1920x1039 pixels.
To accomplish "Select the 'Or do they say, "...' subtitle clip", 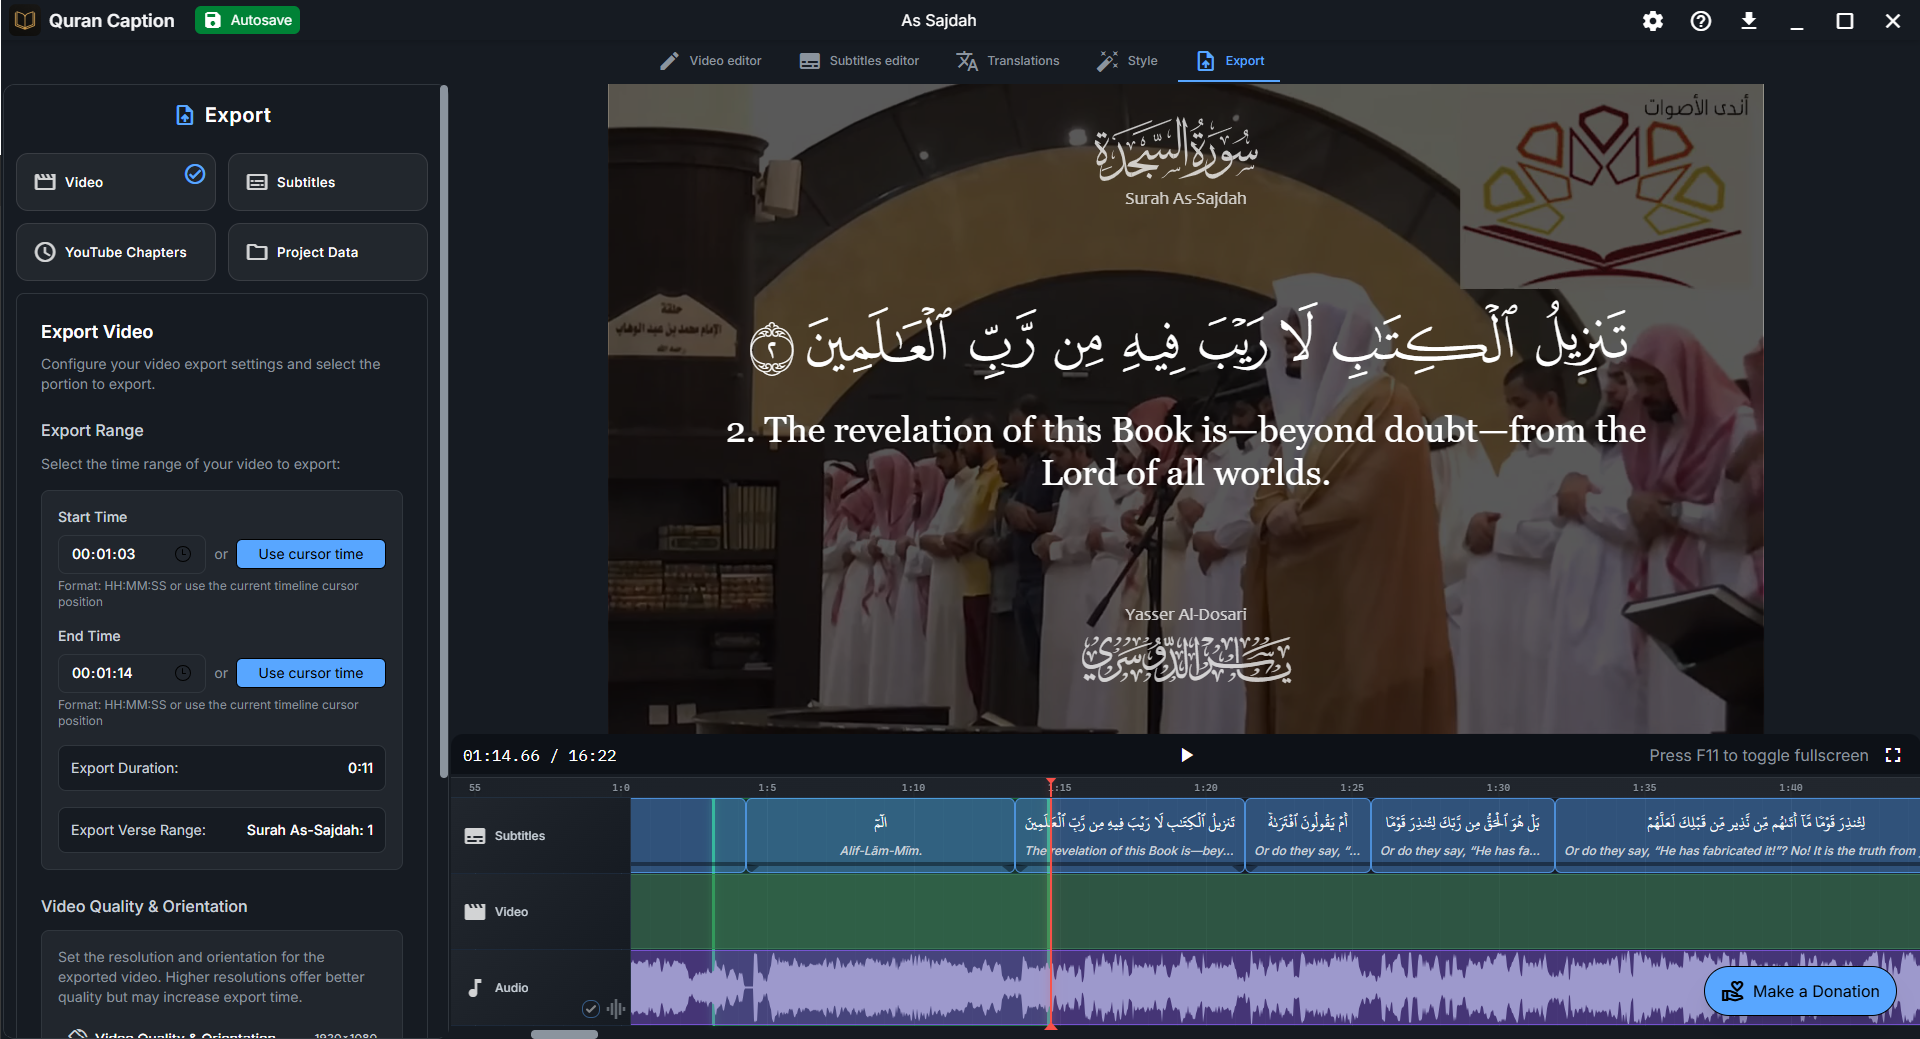I will (1307, 835).
